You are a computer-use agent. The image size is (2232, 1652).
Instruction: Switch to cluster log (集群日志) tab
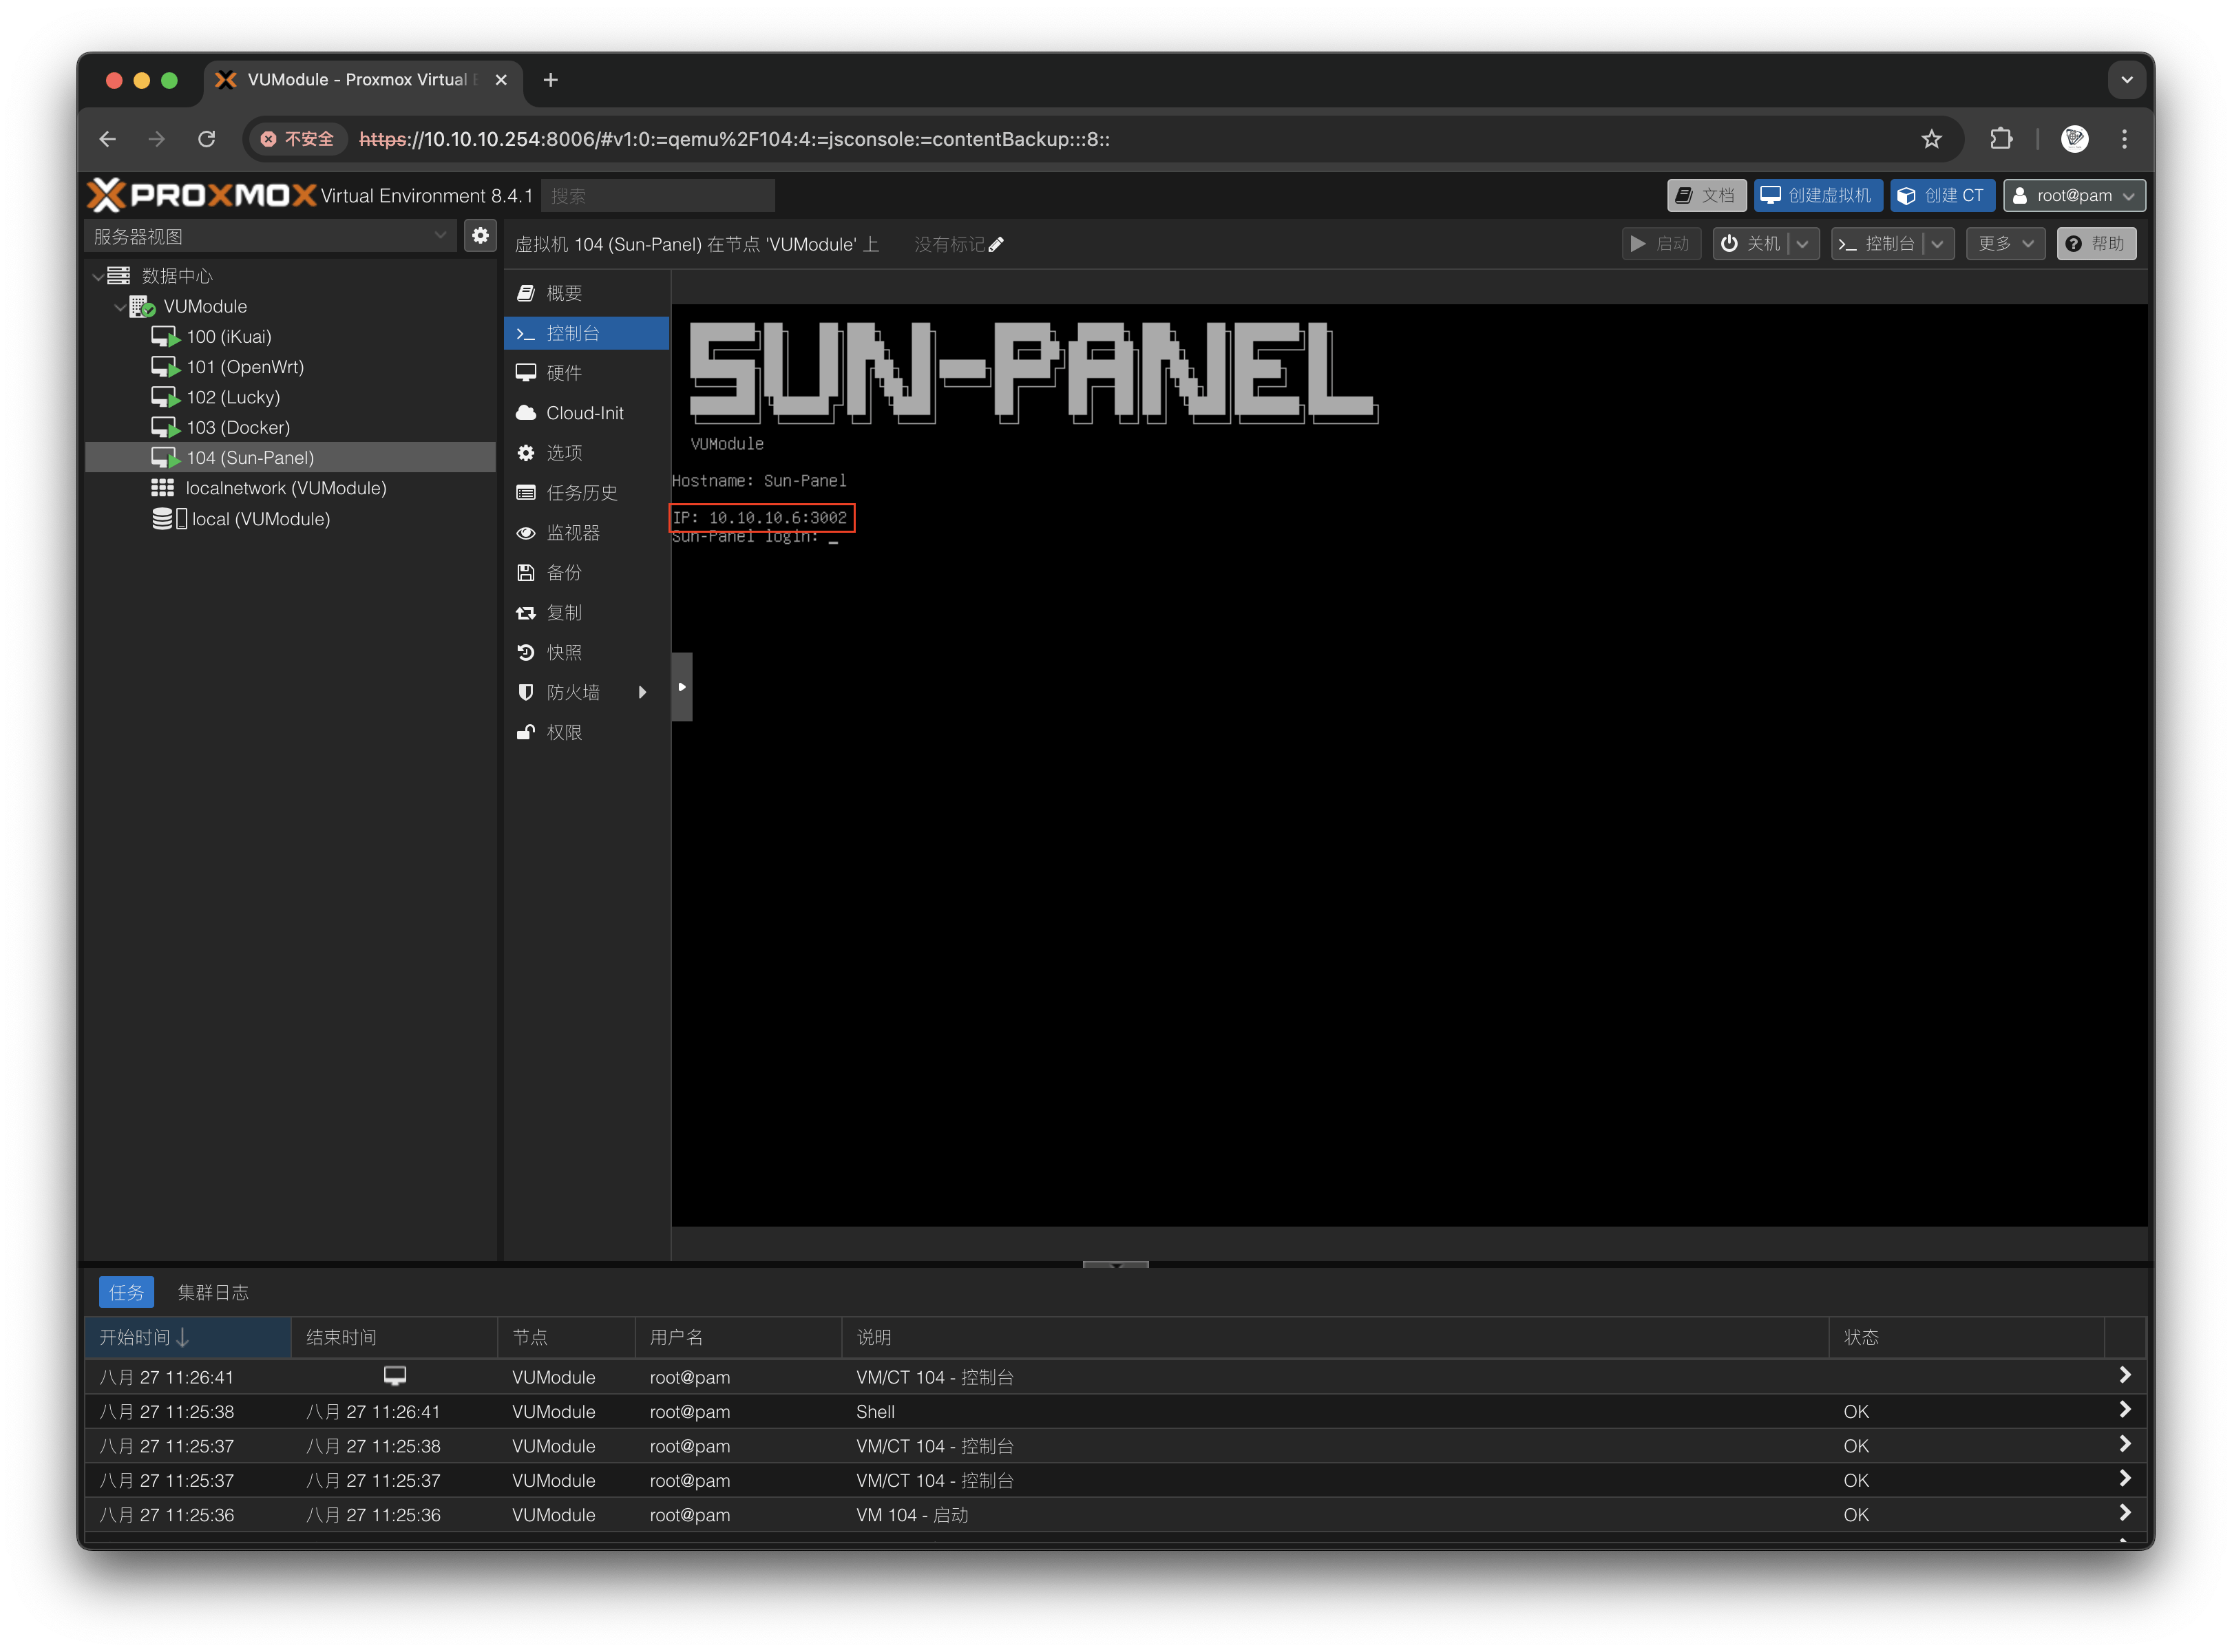coord(213,1292)
